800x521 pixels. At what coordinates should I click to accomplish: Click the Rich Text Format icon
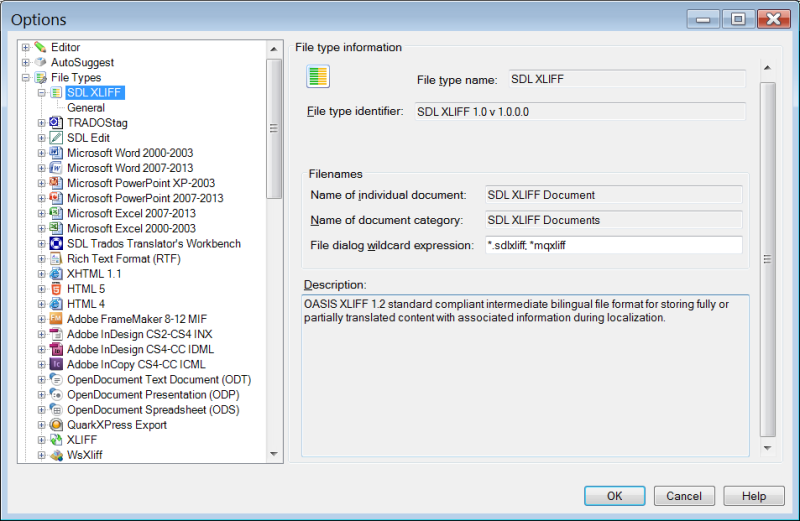56,259
